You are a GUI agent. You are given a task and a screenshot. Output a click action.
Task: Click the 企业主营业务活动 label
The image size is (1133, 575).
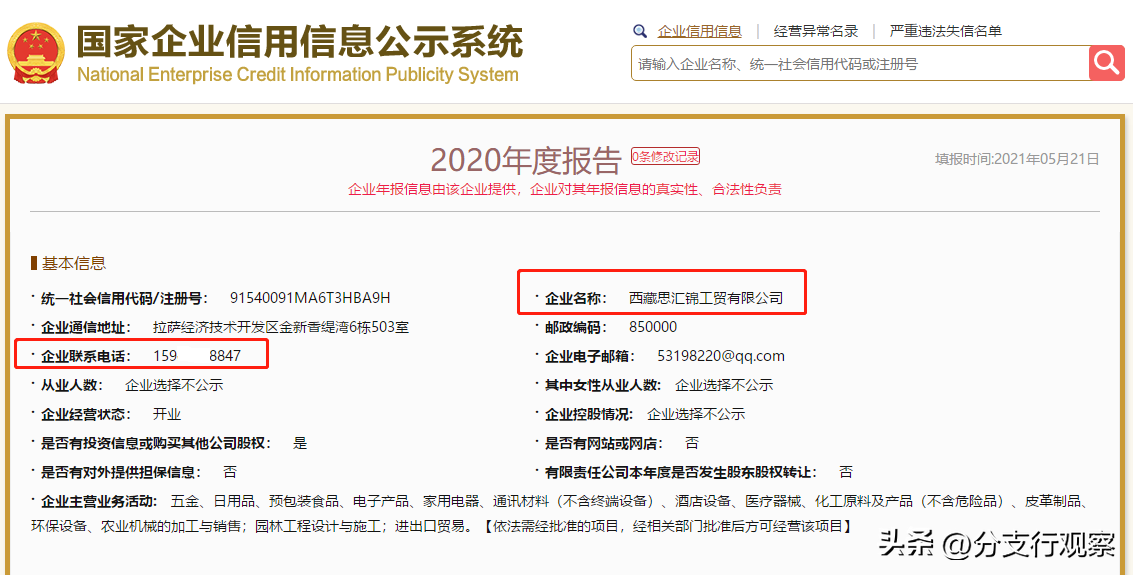[x=98, y=501]
